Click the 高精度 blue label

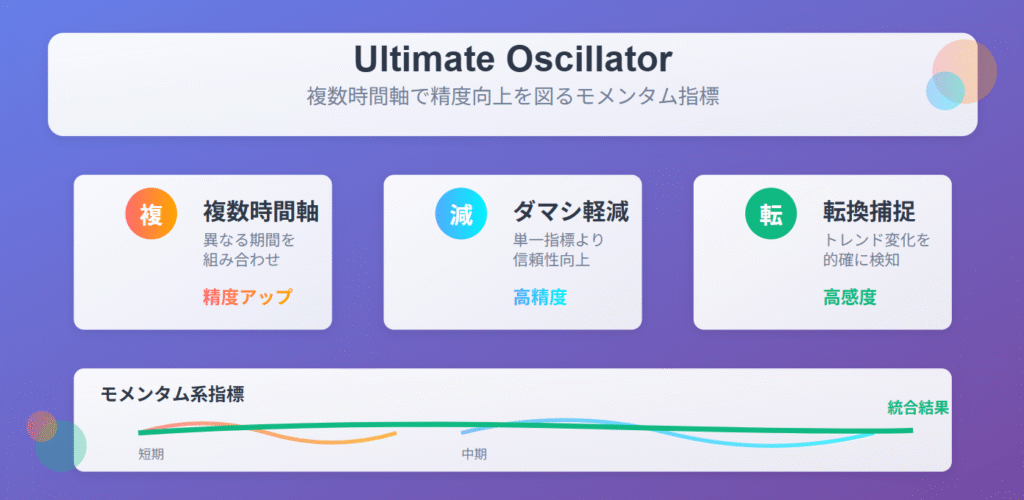click(539, 297)
